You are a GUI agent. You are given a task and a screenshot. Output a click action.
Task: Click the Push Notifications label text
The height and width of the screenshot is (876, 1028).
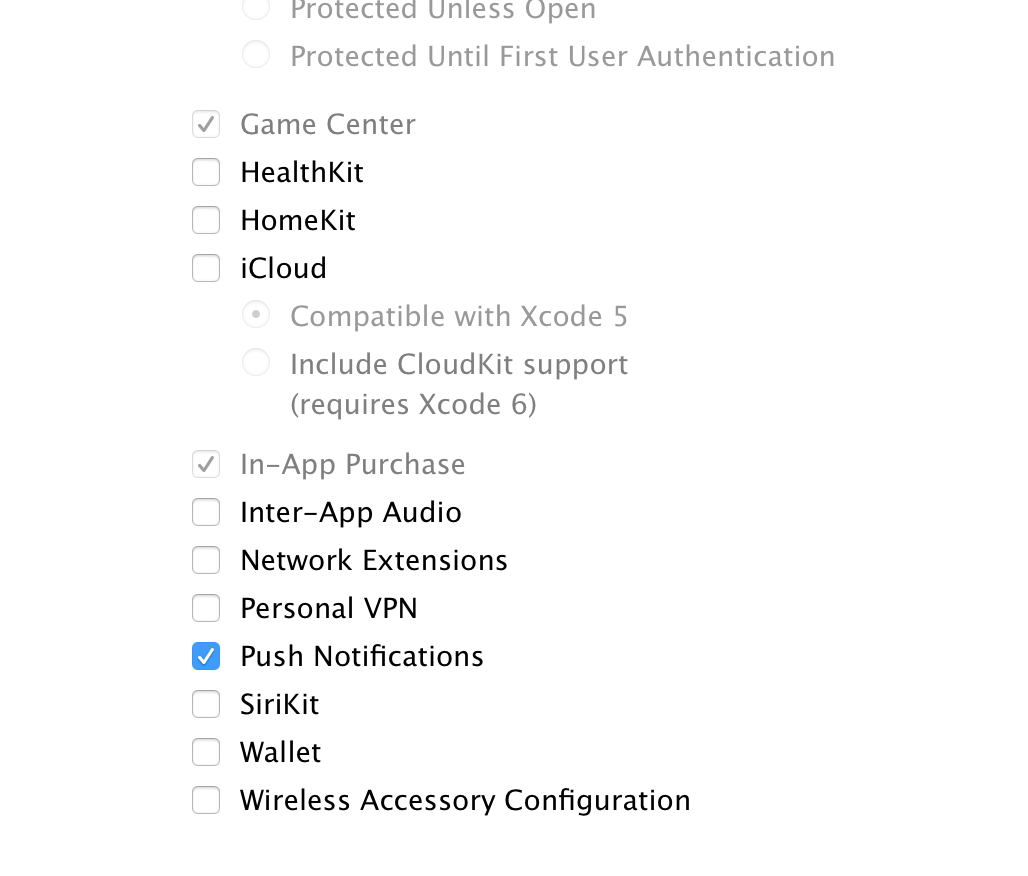pyautogui.click(x=362, y=656)
